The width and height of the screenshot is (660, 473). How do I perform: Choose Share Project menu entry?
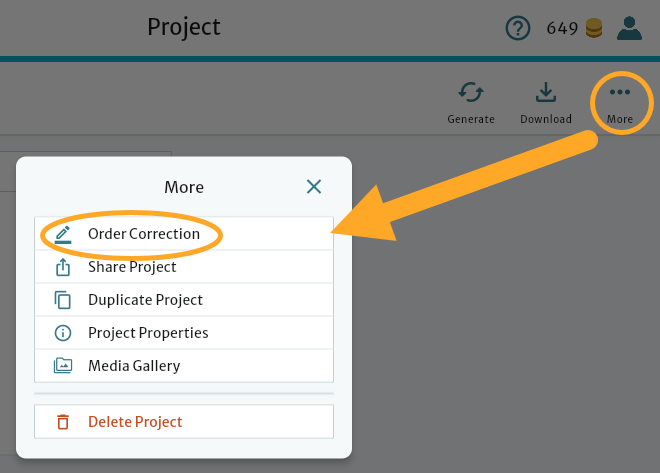tap(132, 267)
